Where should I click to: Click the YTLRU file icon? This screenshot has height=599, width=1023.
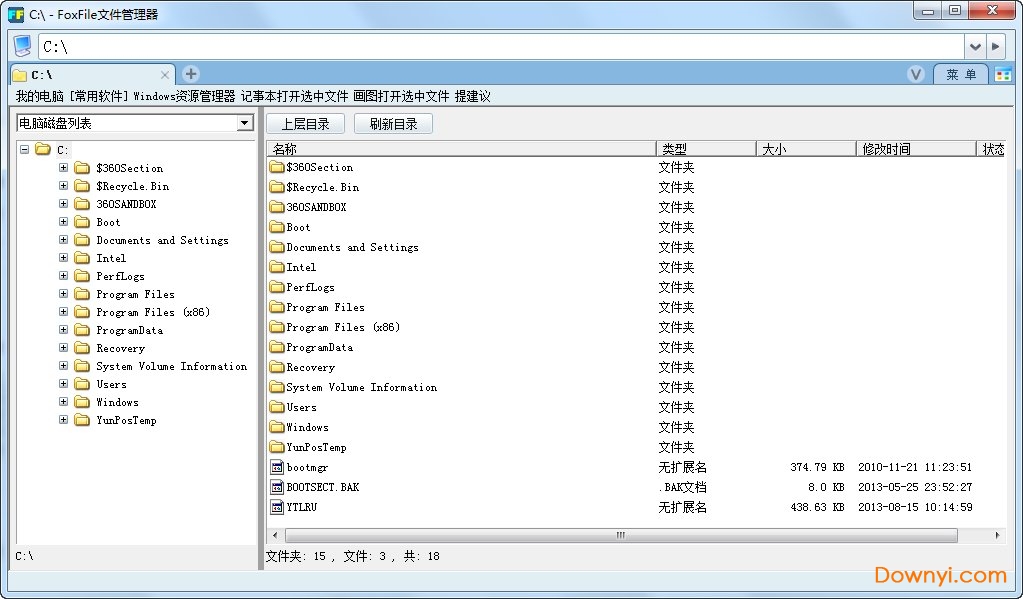tap(277, 507)
